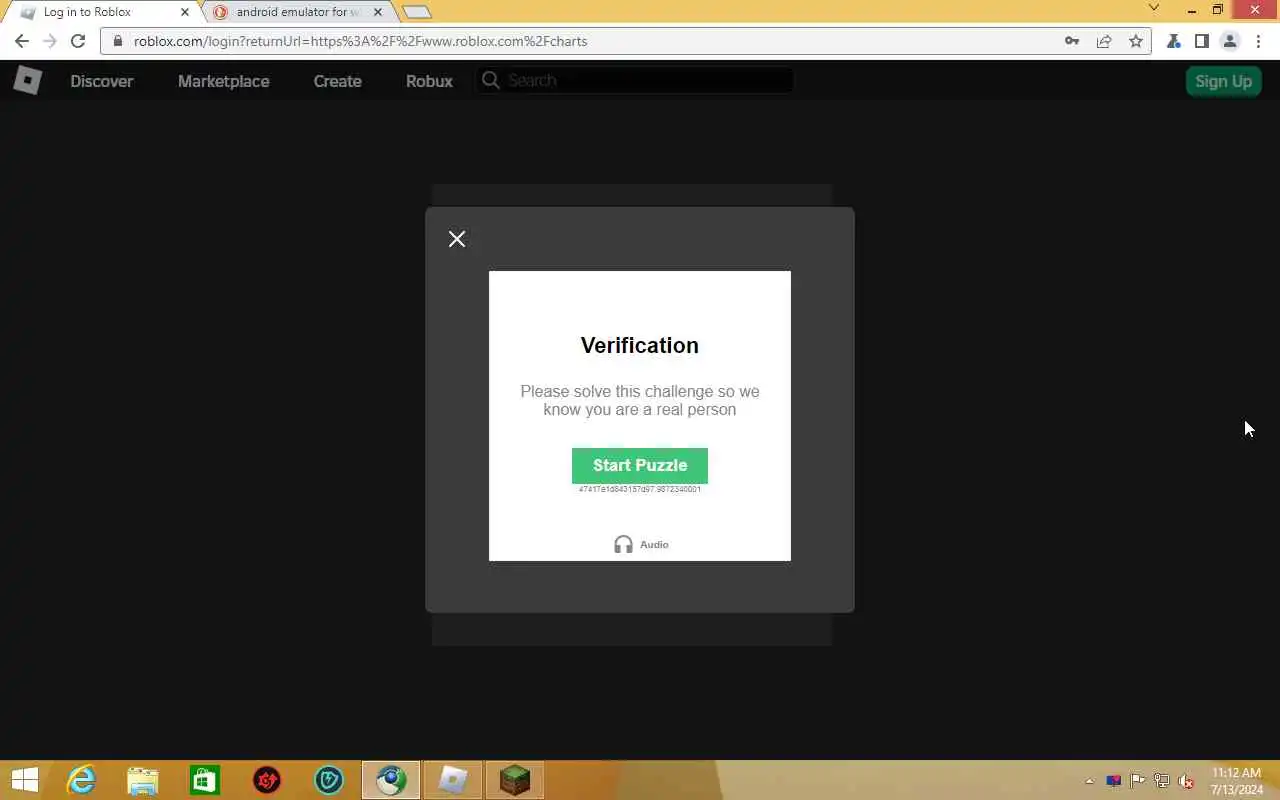
Task: Reload the current page
Action: [x=78, y=41]
